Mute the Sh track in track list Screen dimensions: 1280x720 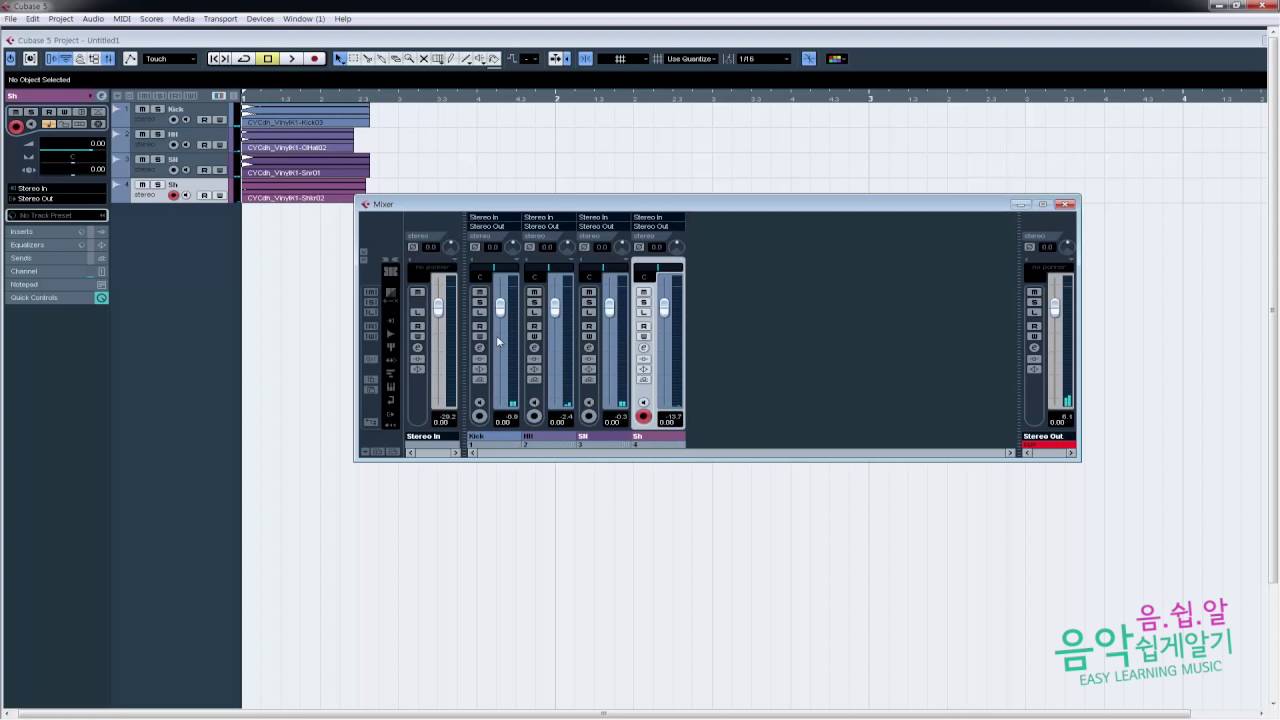(142, 184)
